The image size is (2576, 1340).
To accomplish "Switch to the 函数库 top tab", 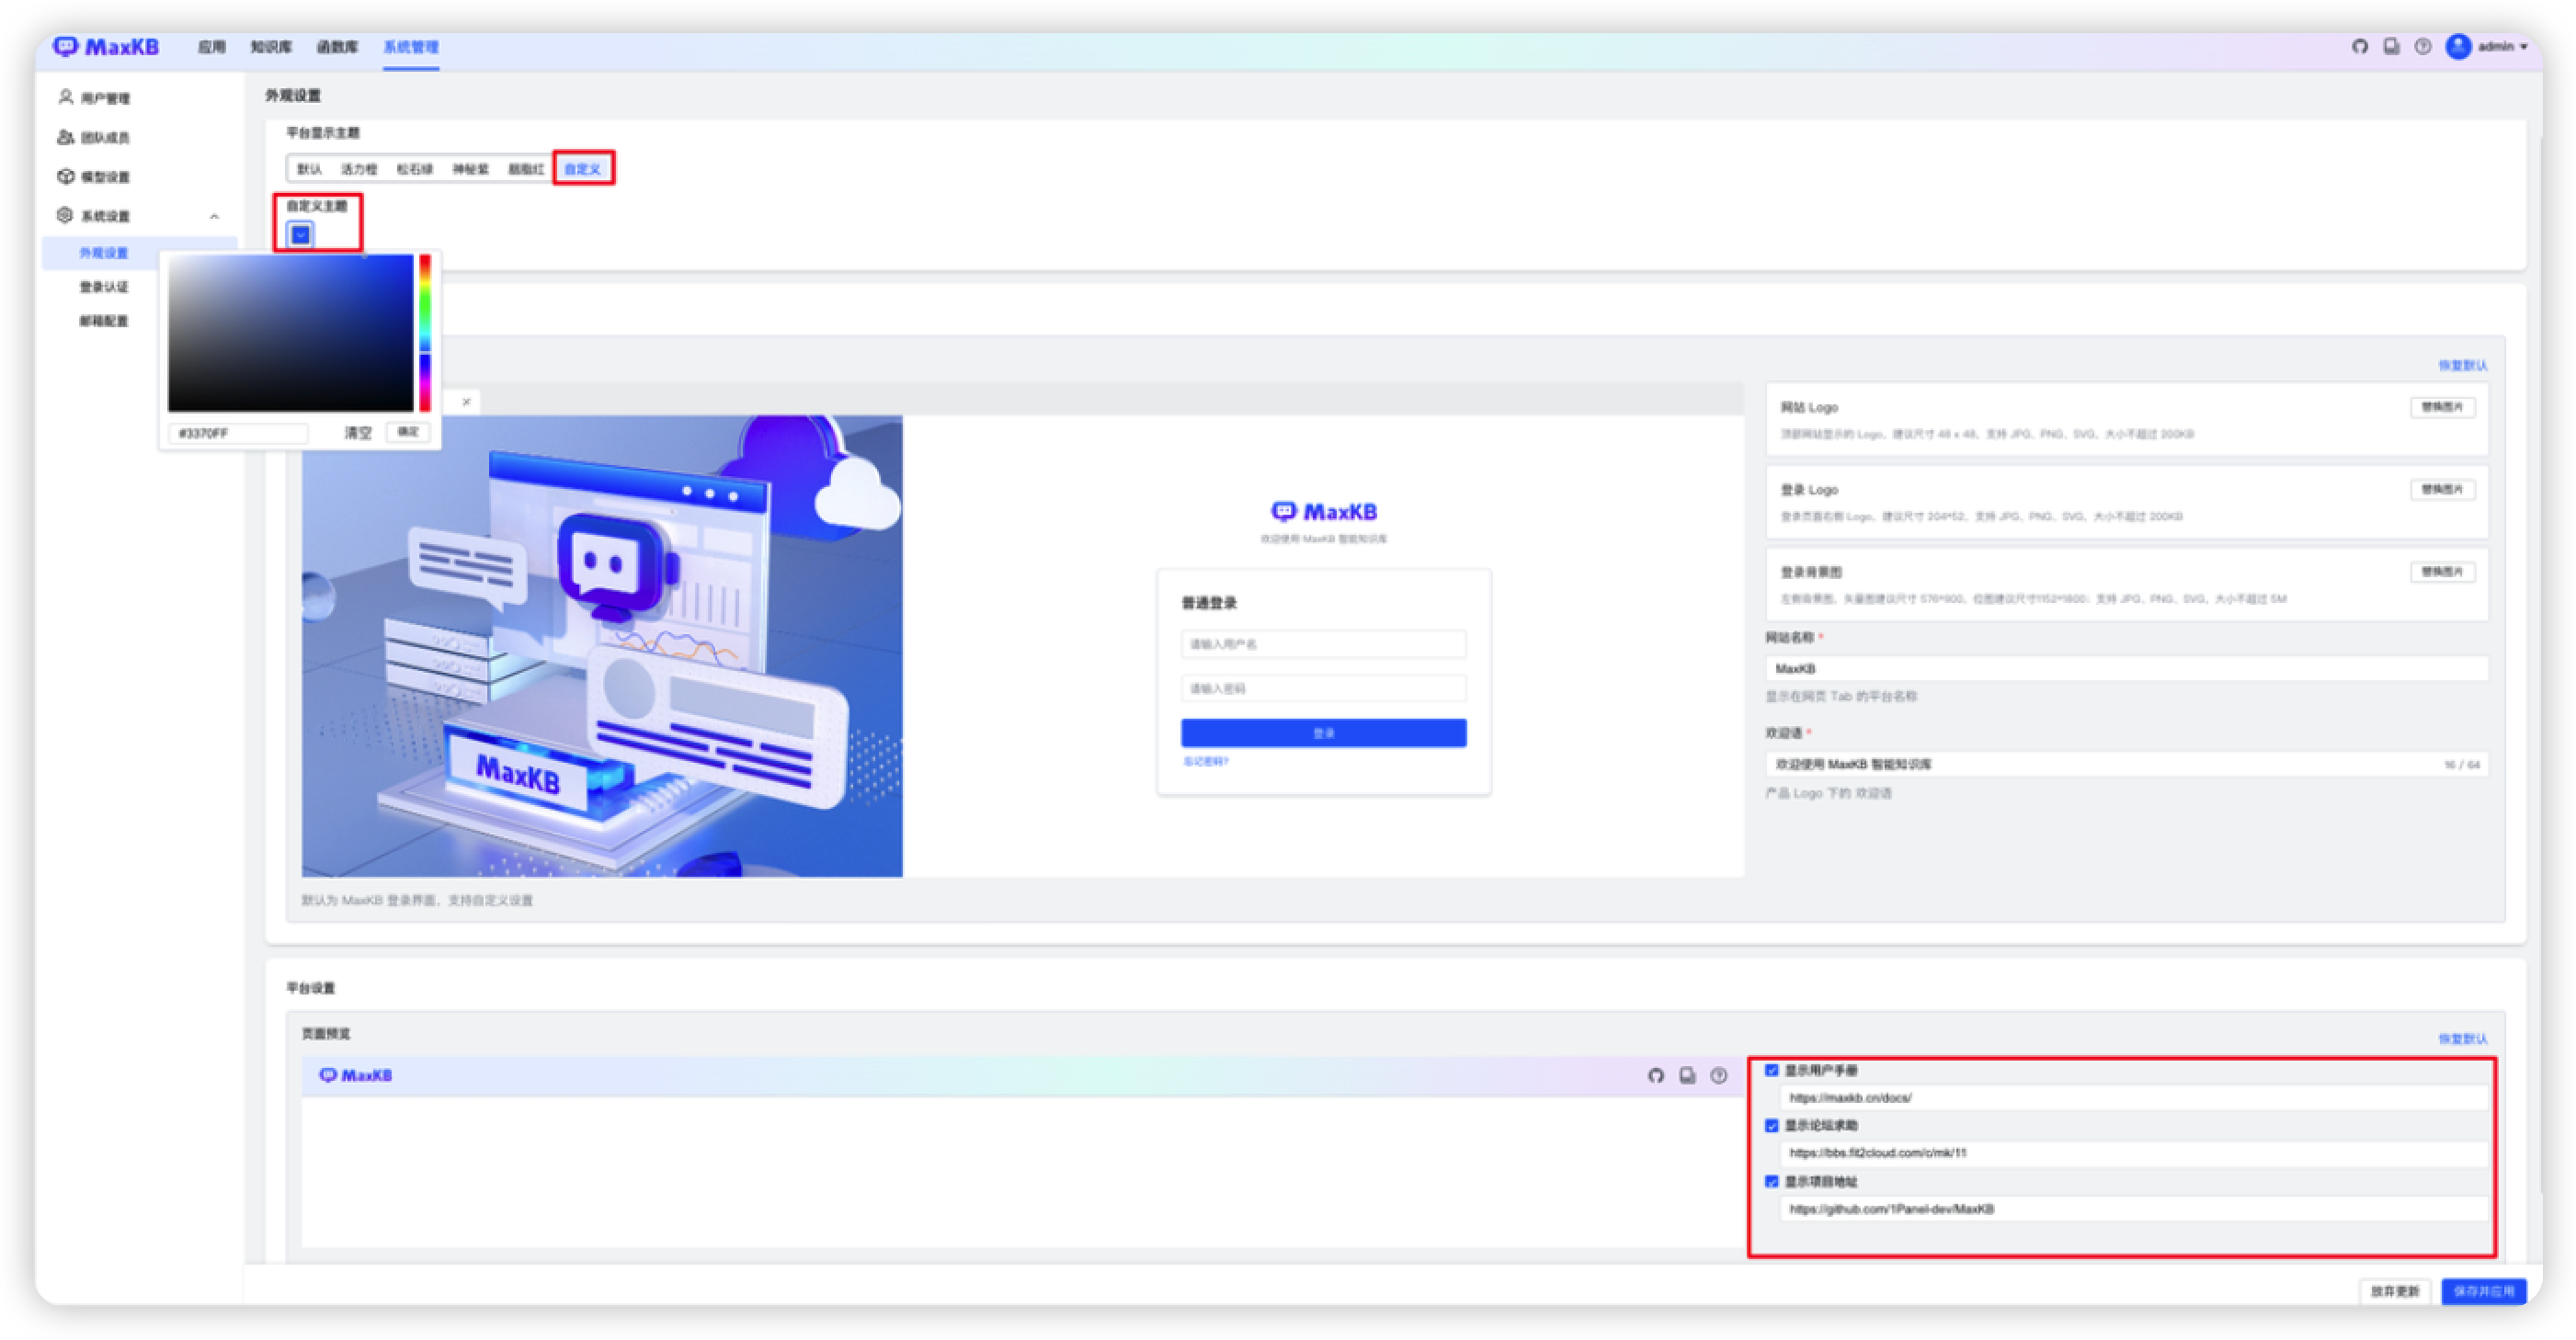I will (337, 47).
